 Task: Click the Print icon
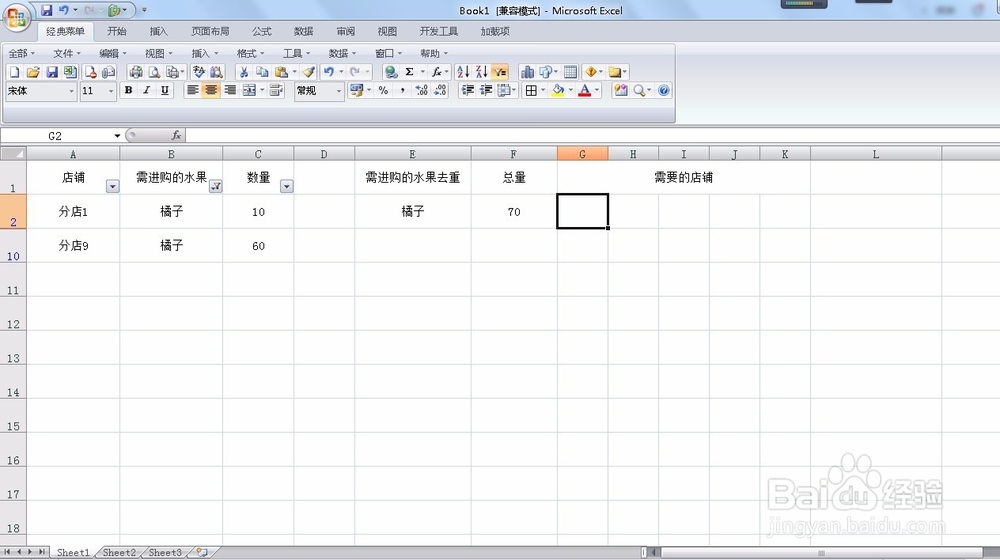tap(135, 72)
